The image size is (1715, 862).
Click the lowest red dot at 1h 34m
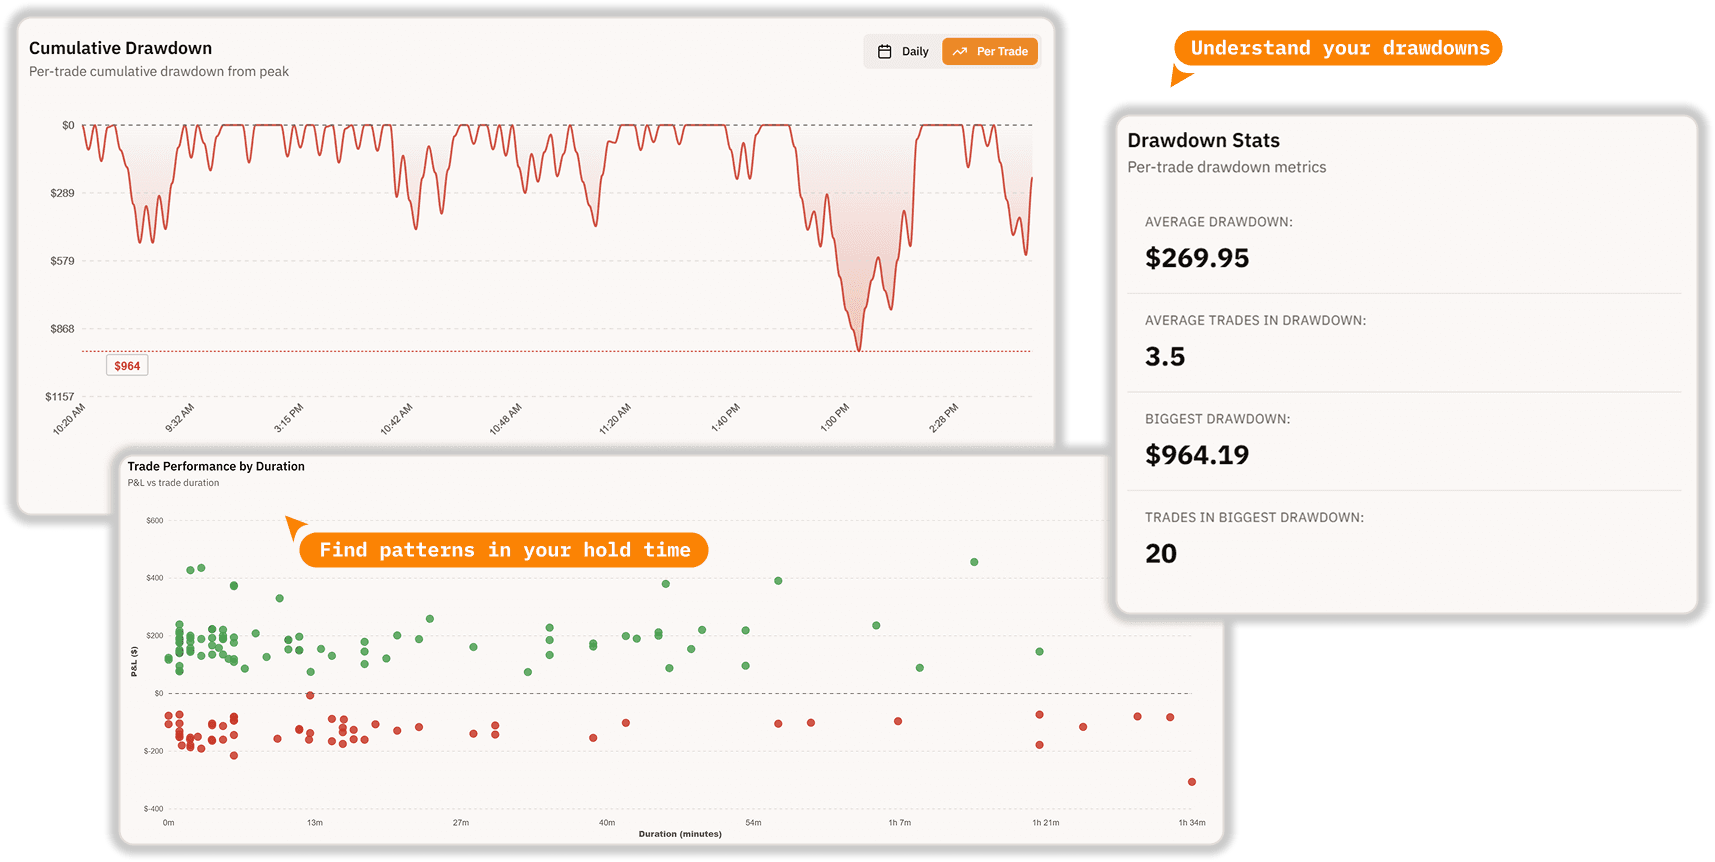pyautogui.click(x=1192, y=782)
